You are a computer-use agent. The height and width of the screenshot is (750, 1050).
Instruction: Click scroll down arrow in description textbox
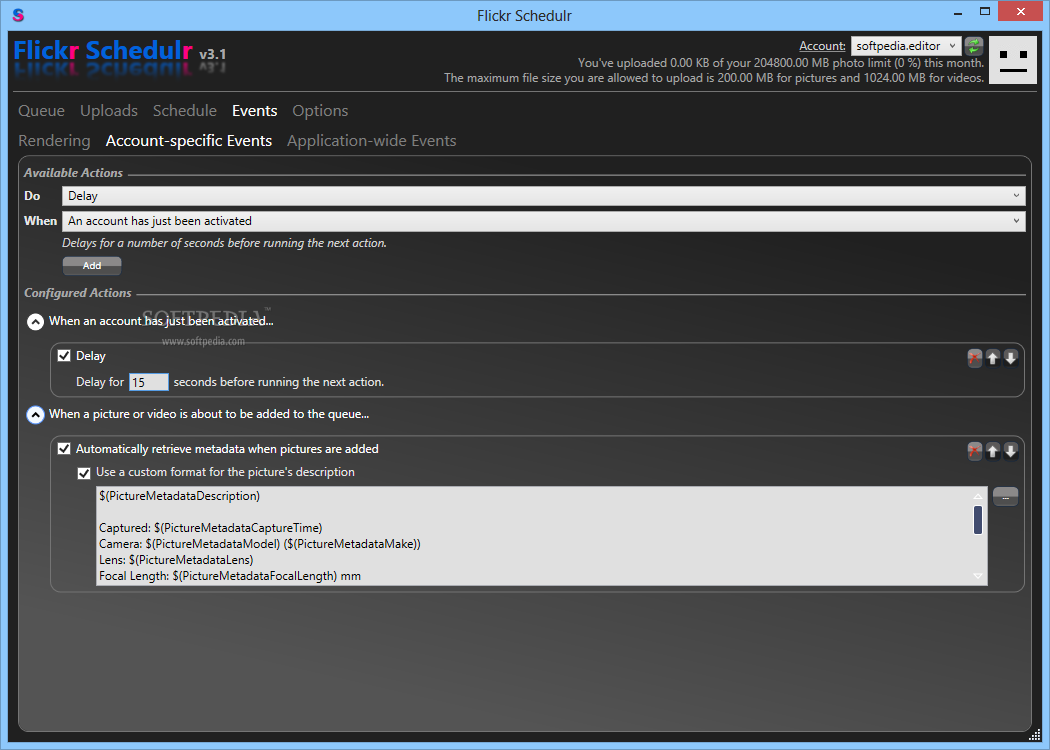click(x=978, y=576)
